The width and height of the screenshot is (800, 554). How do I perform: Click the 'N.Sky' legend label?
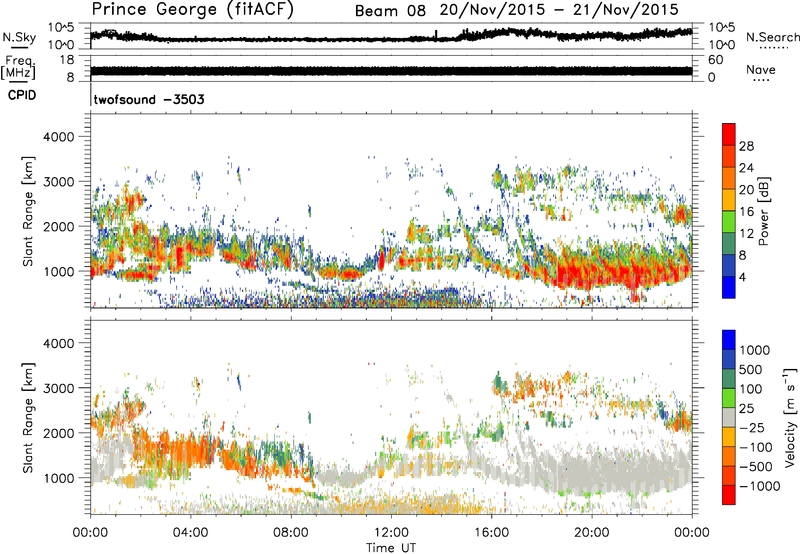(x=19, y=37)
